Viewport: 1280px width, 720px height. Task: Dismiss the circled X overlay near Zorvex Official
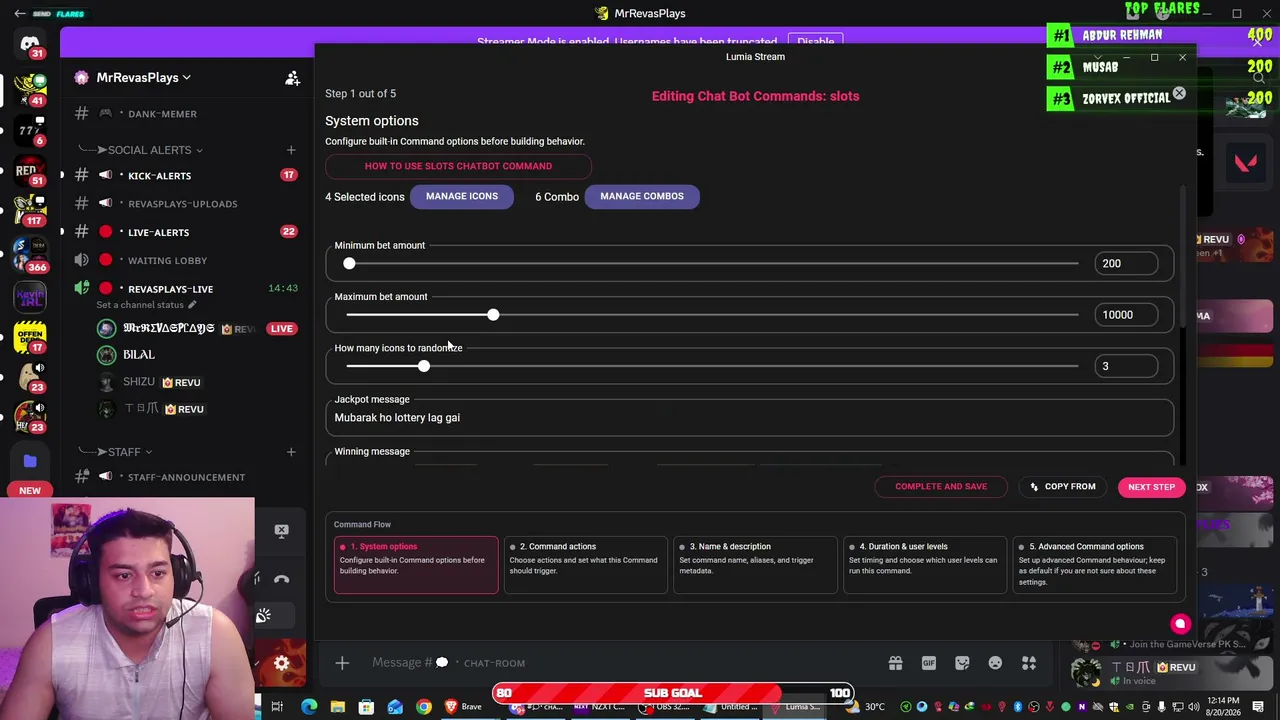pyautogui.click(x=1179, y=94)
